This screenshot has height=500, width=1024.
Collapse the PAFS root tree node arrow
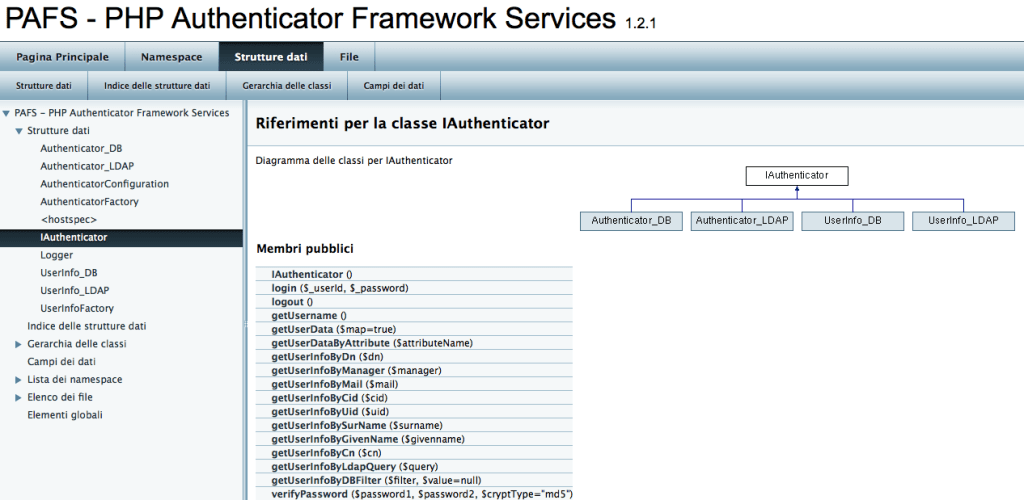pos(7,114)
